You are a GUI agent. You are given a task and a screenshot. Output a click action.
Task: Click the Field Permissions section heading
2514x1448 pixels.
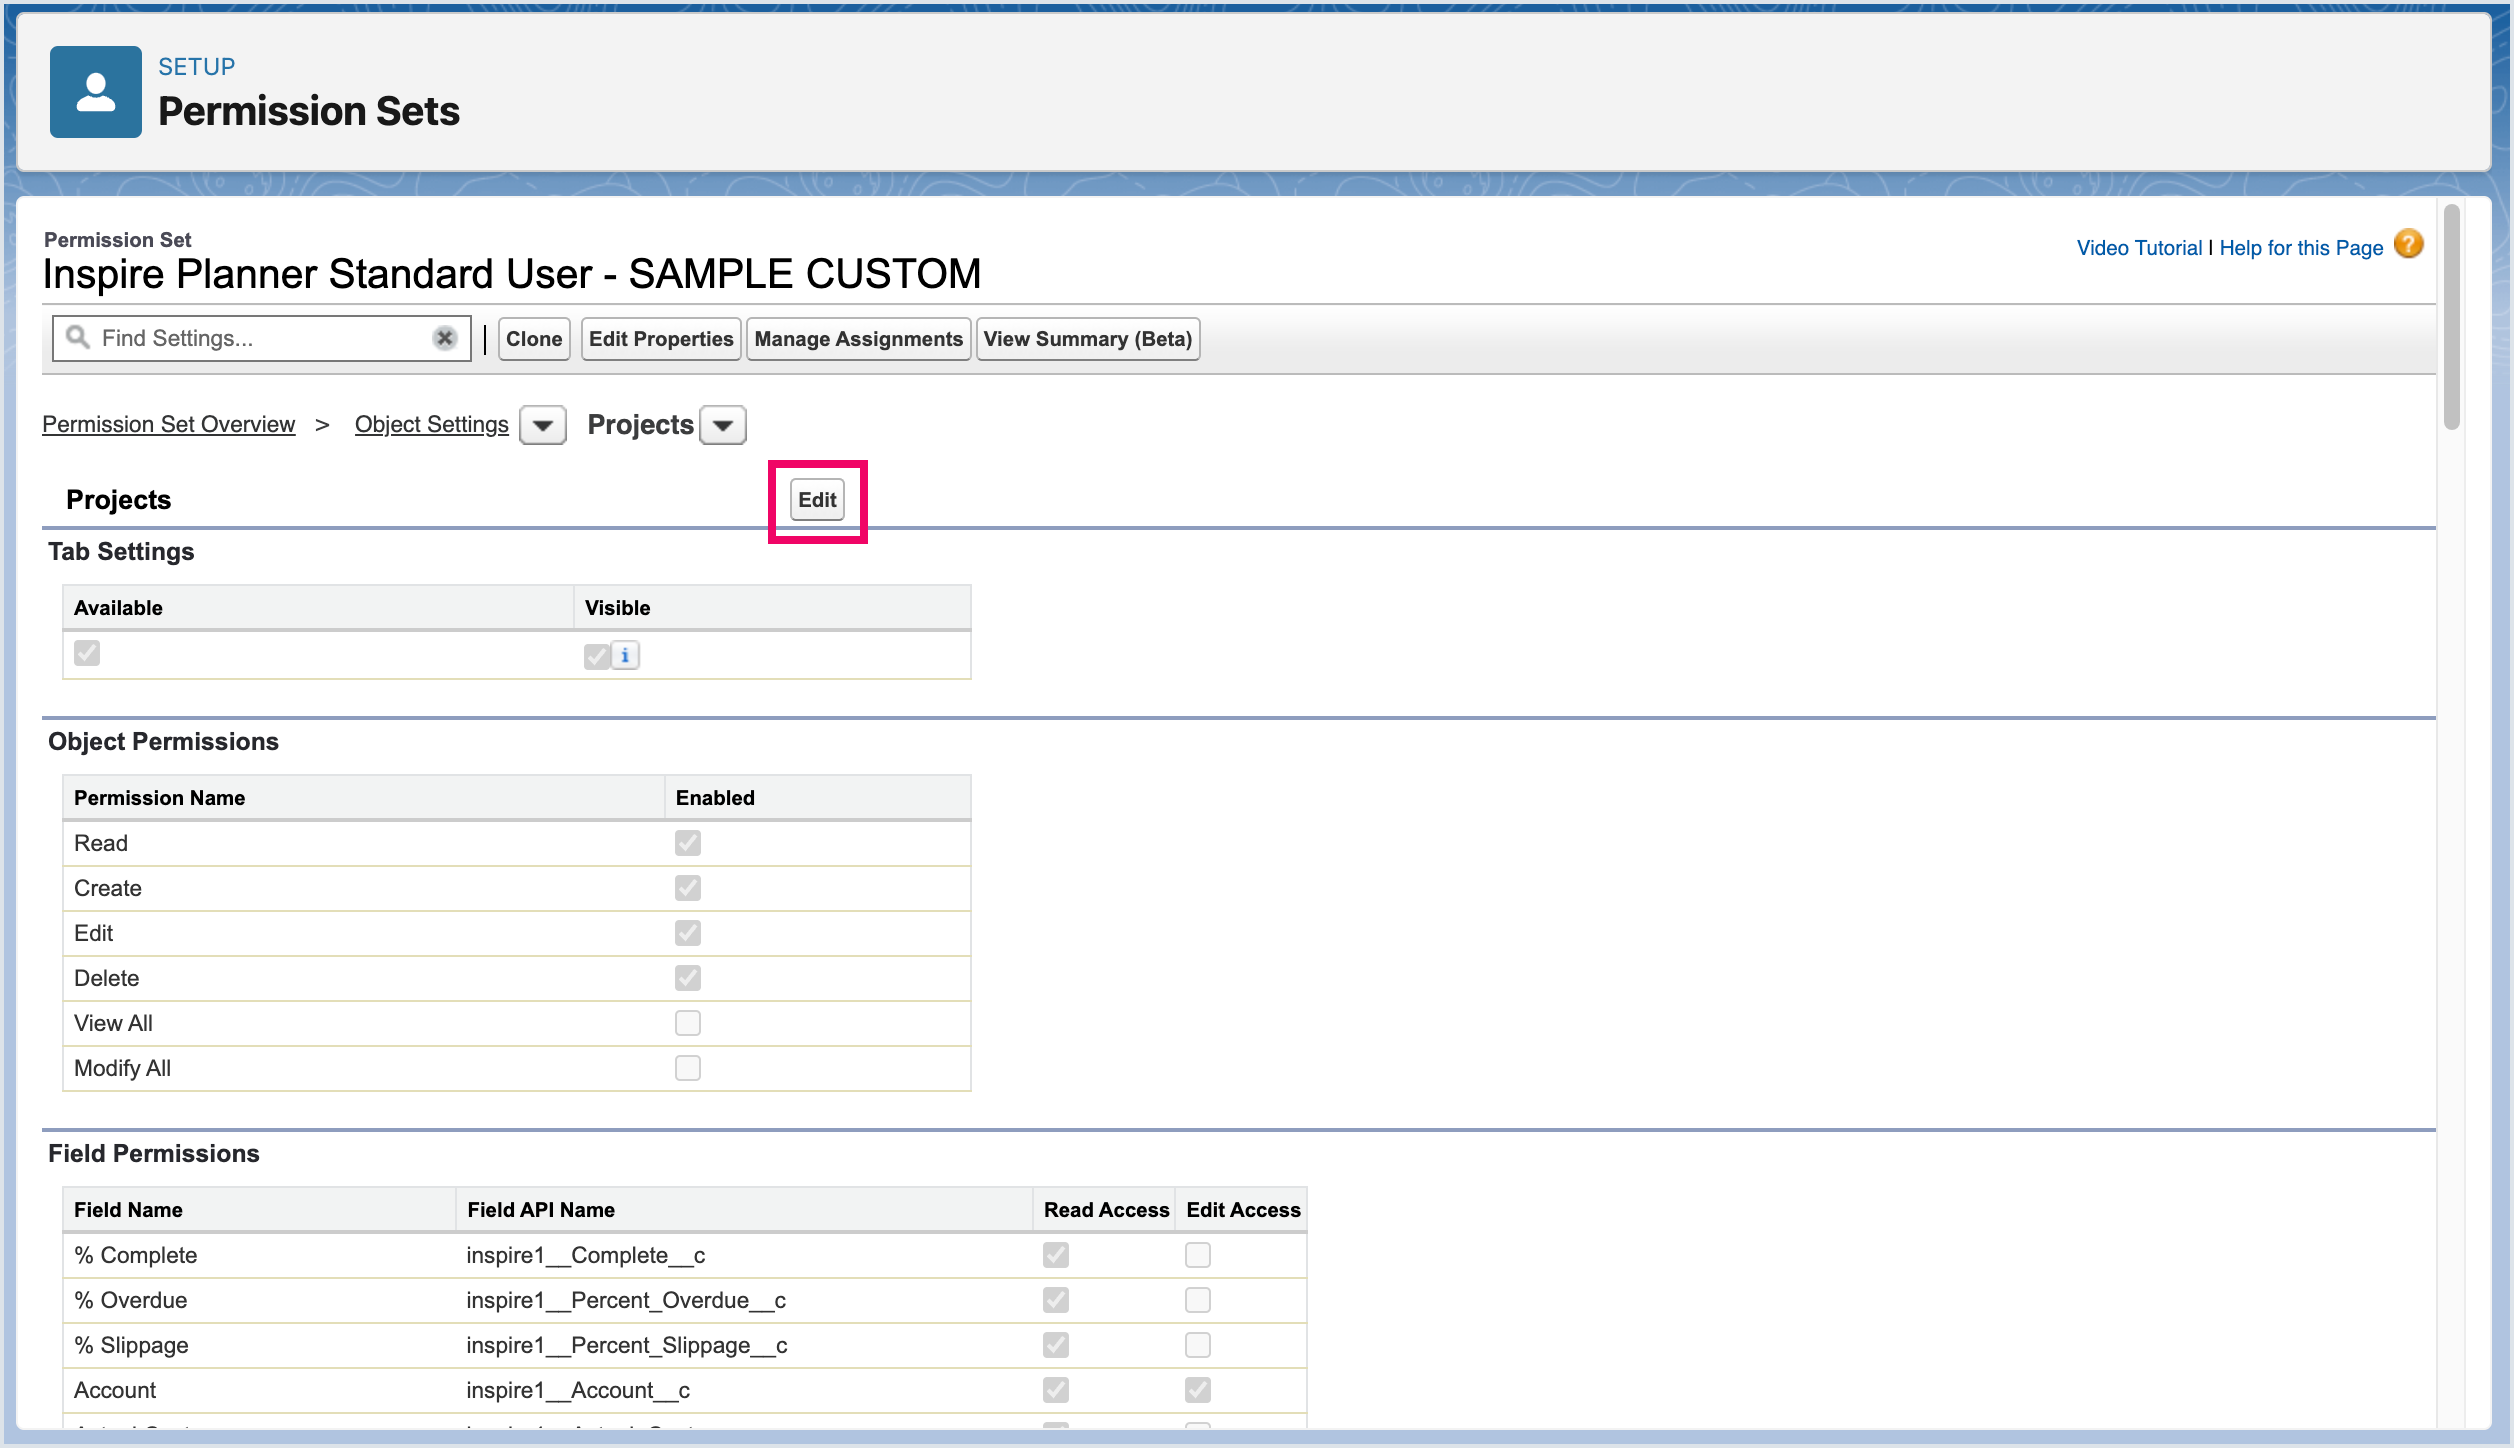pos(154,1154)
